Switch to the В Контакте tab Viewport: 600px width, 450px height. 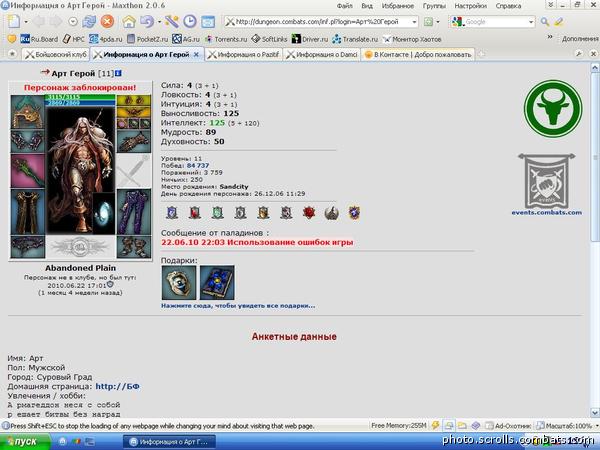click(418, 55)
